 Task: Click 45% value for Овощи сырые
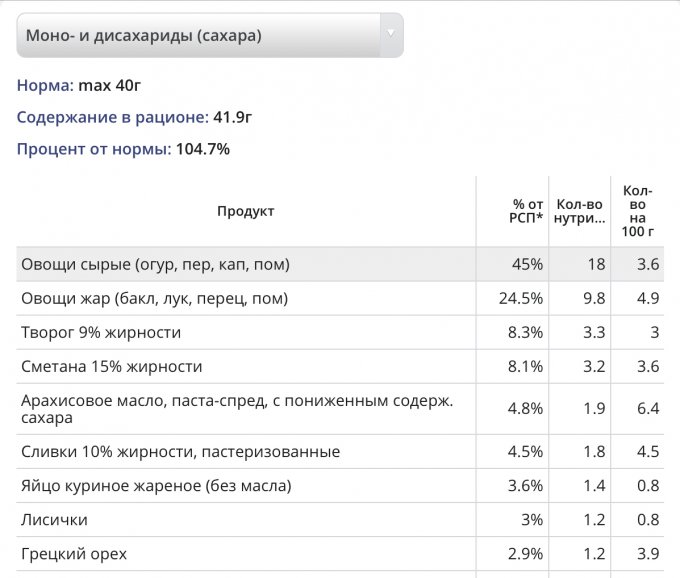[528, 265]
